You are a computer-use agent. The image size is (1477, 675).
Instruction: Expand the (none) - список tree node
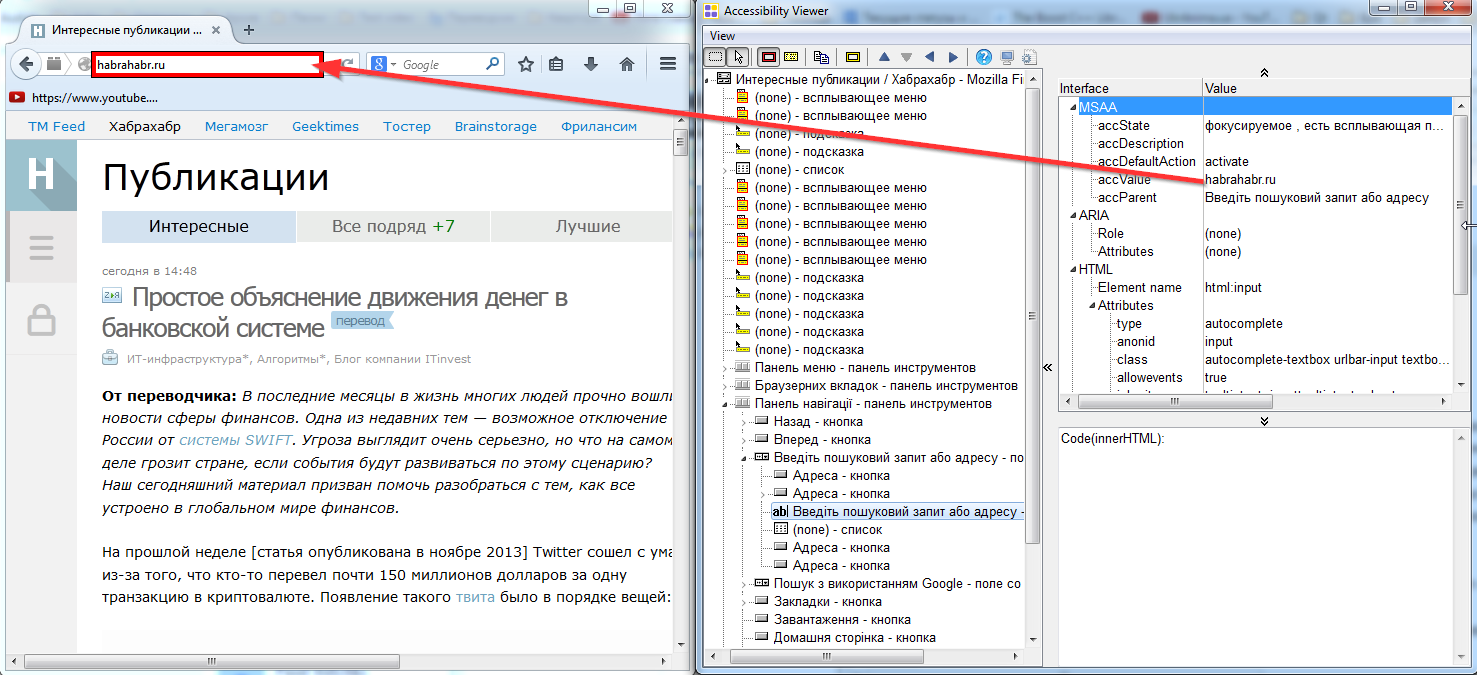pos(726,170)
